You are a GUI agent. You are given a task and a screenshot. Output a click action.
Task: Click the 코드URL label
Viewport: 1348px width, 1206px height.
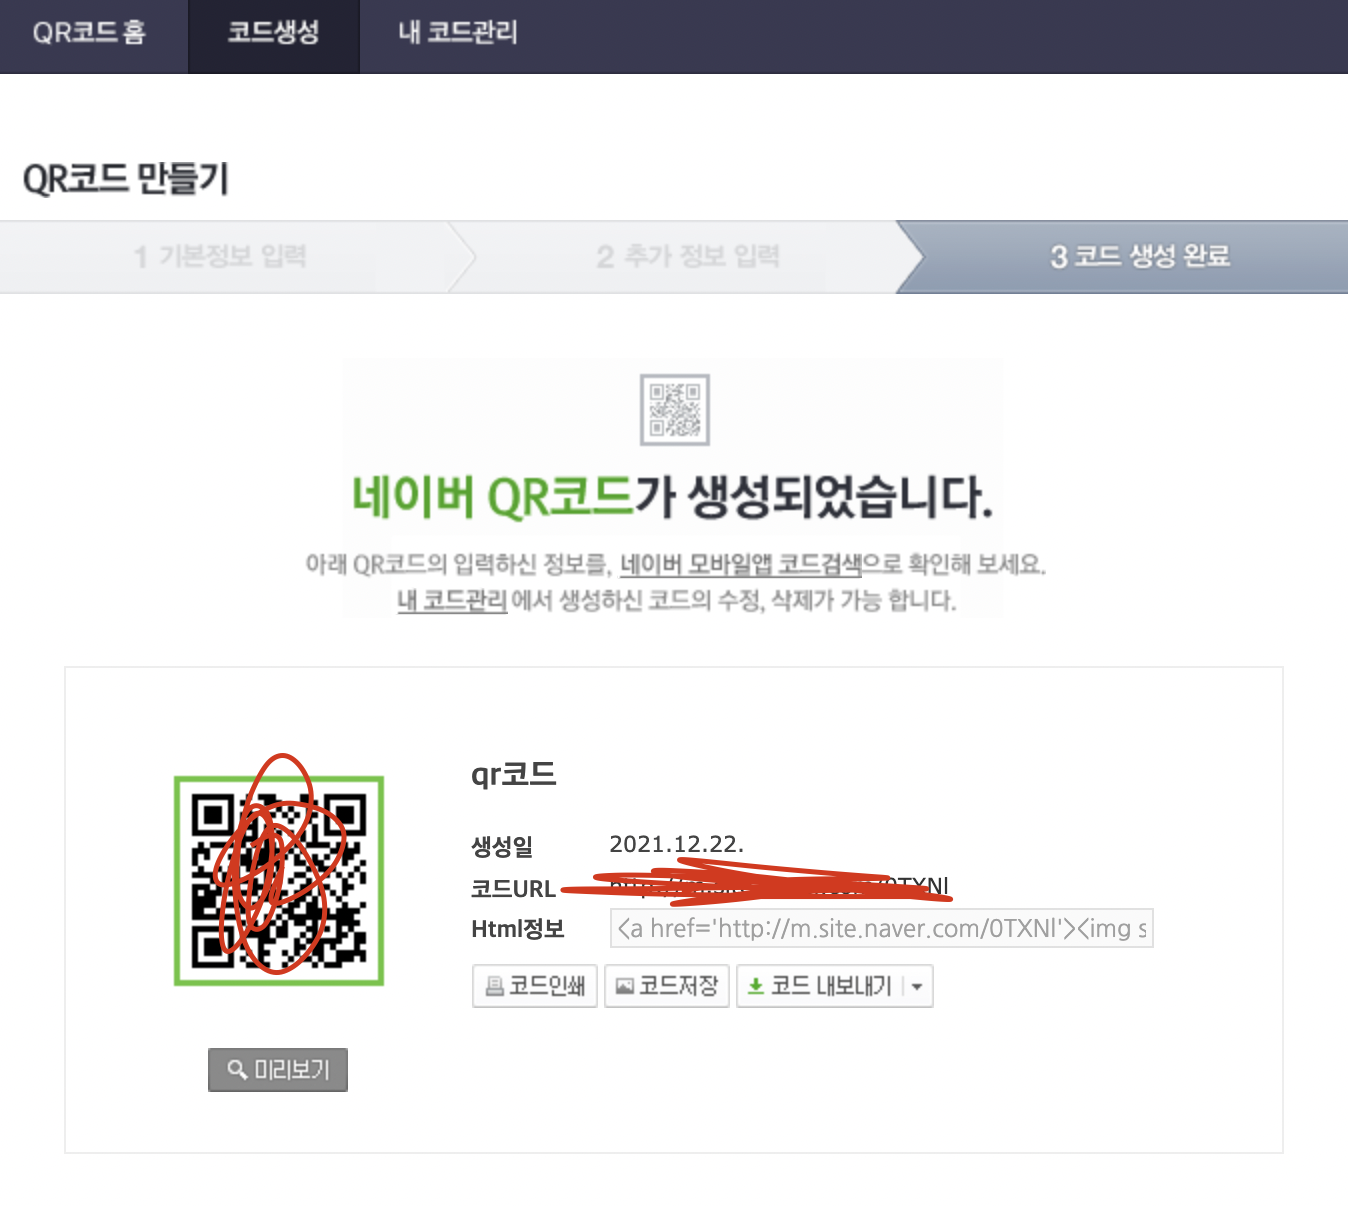pos(513,888)
